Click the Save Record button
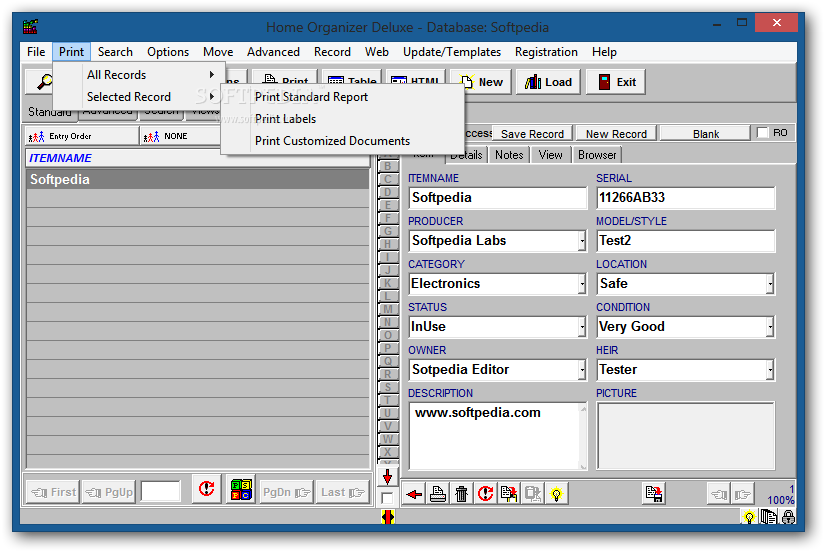Image resolution: width=825 pixels, height=552 pixels. pyautogui.click(x=532, y=134)
